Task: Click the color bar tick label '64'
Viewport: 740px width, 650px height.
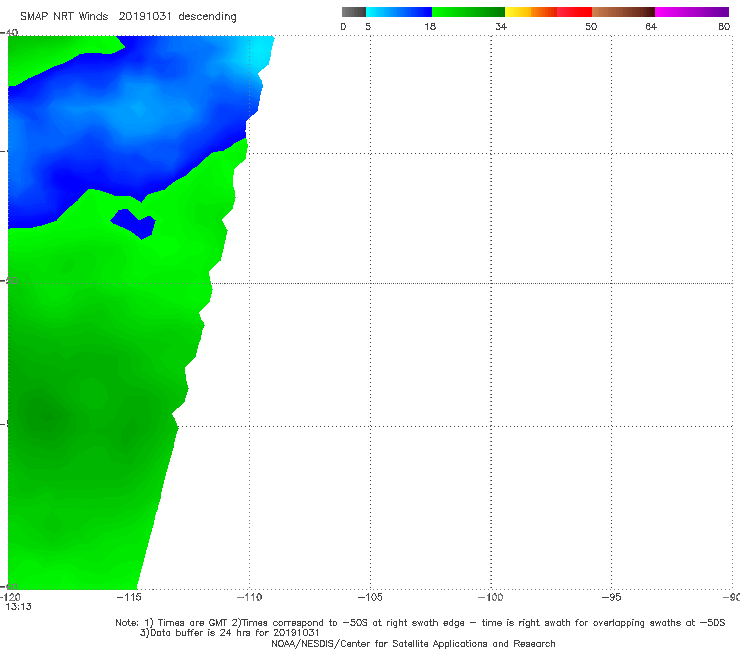Action: pyautogui.click(x=651, y=27)
